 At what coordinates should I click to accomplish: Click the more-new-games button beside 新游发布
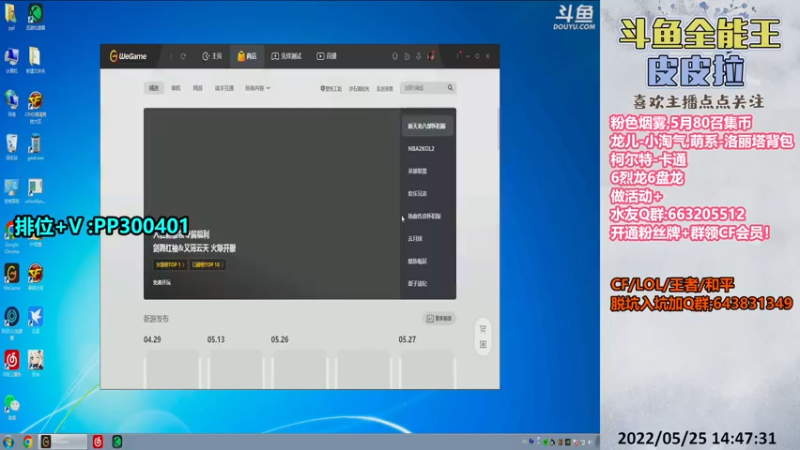tap(439, 318)
